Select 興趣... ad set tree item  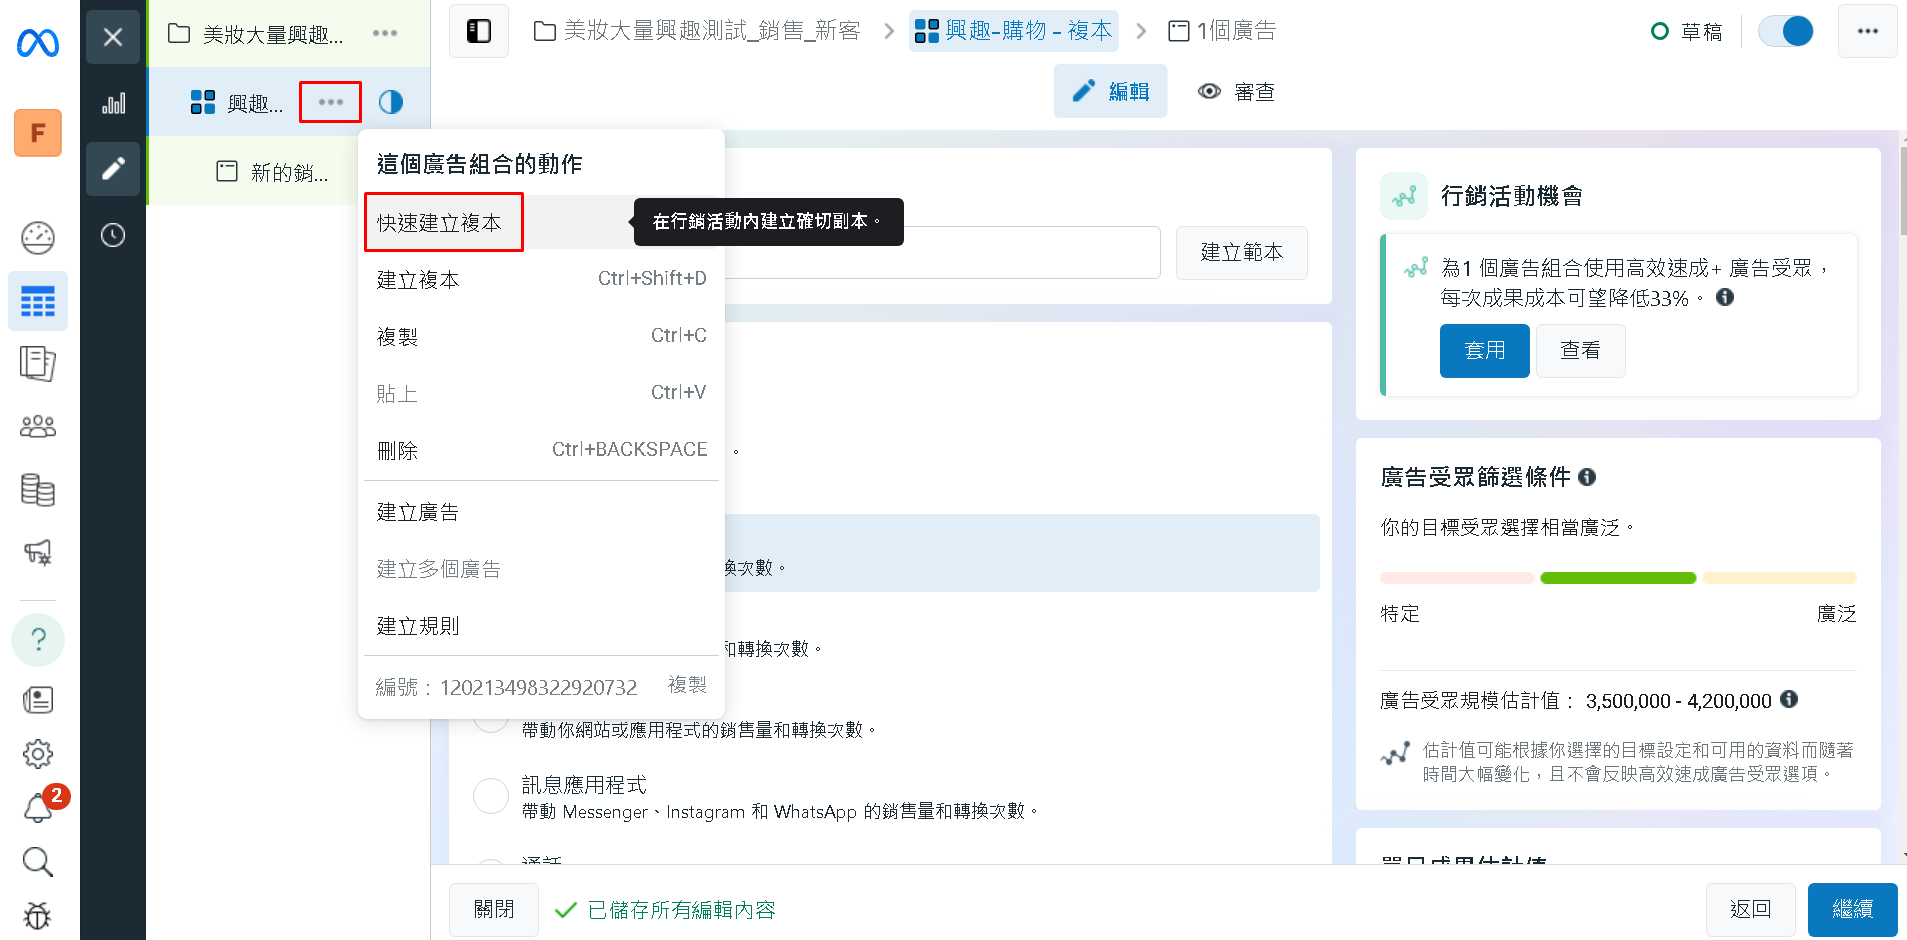tap(237, 103)
